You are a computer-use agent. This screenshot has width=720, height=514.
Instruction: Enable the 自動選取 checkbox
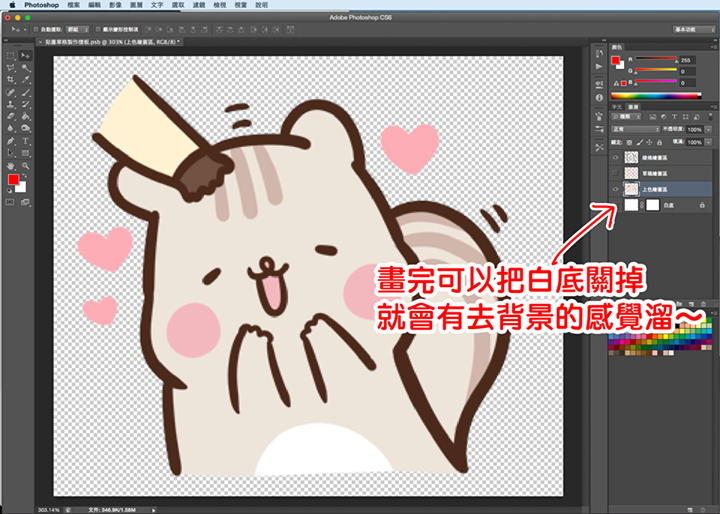(36, 29)
